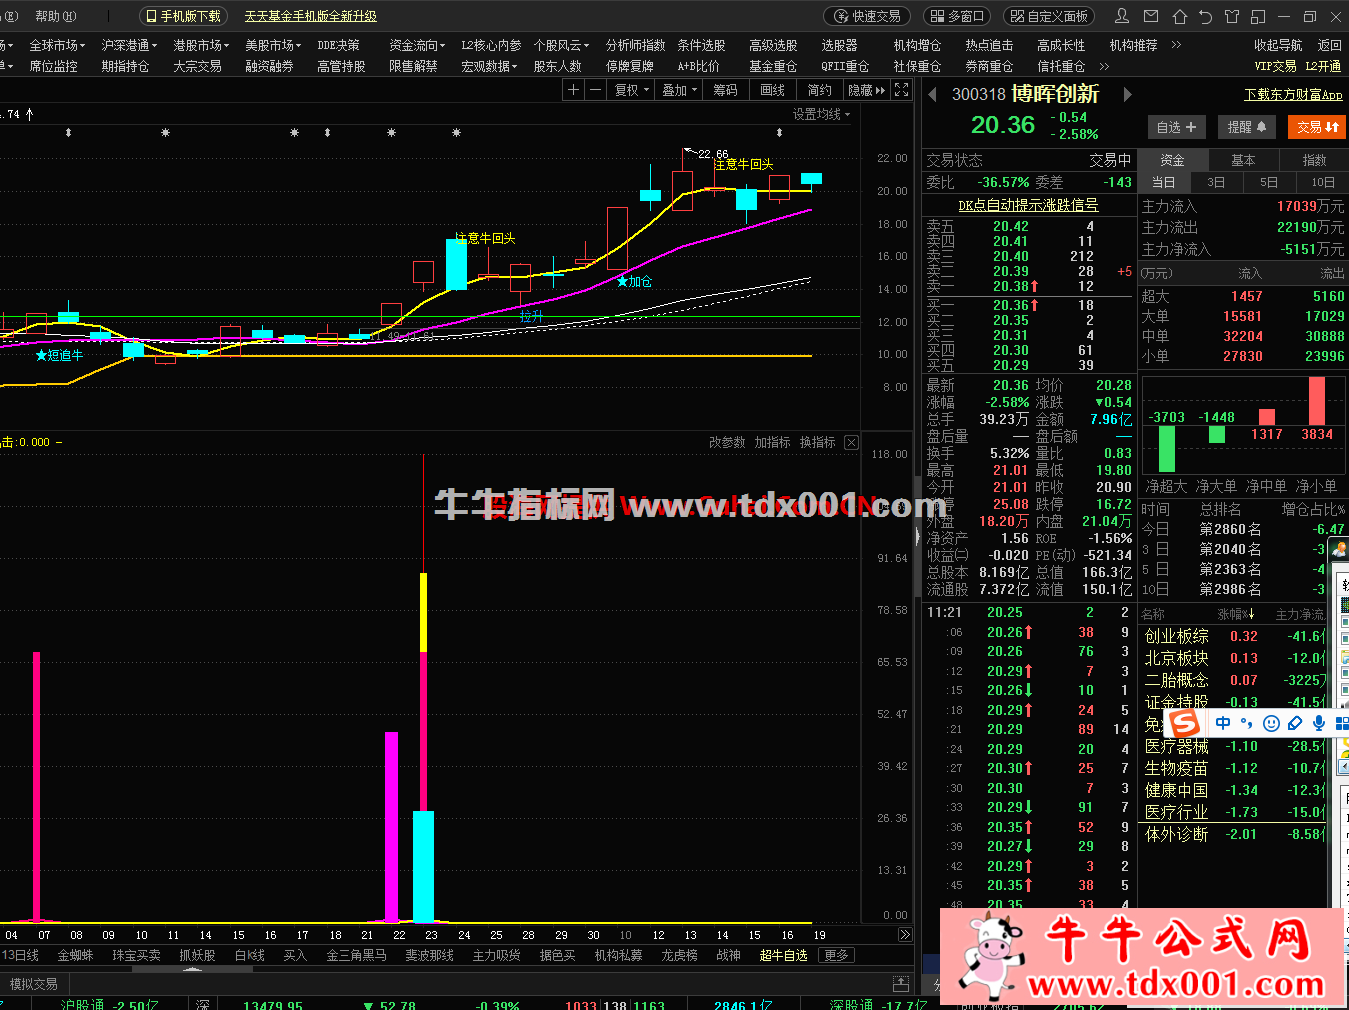Add stock with 自选 + button
The width and height of the screenshot is (1349, 1010).
[1176, 127]
